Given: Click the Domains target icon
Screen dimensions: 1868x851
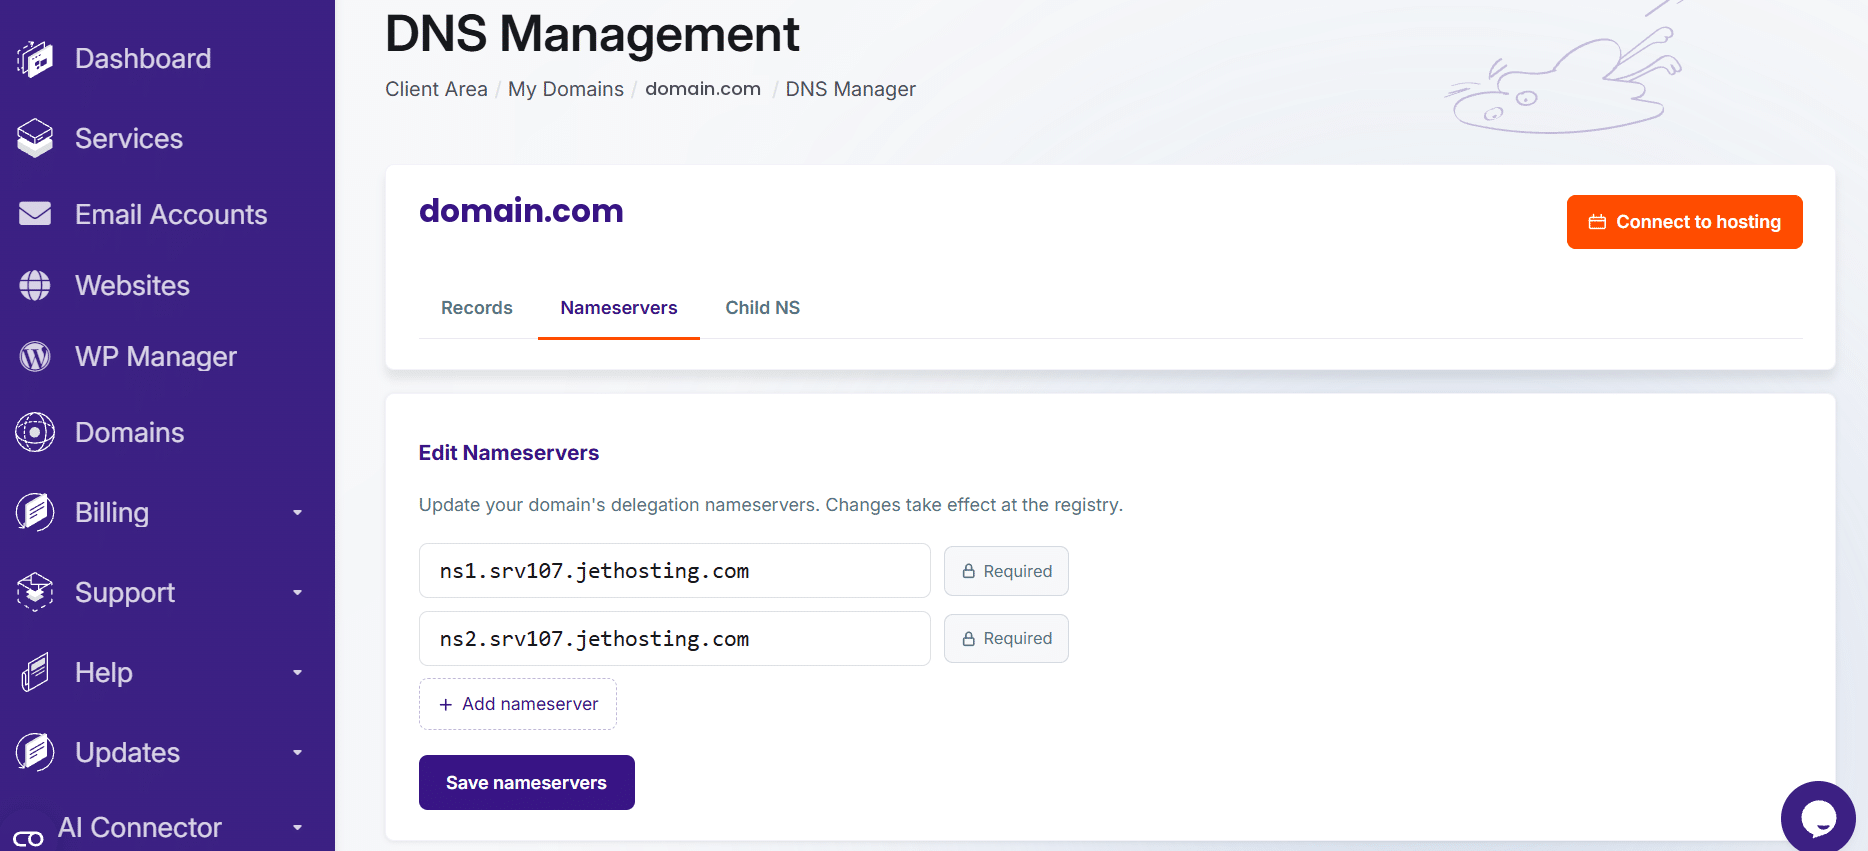Looking at the screenshot, I should coord(35,432).
